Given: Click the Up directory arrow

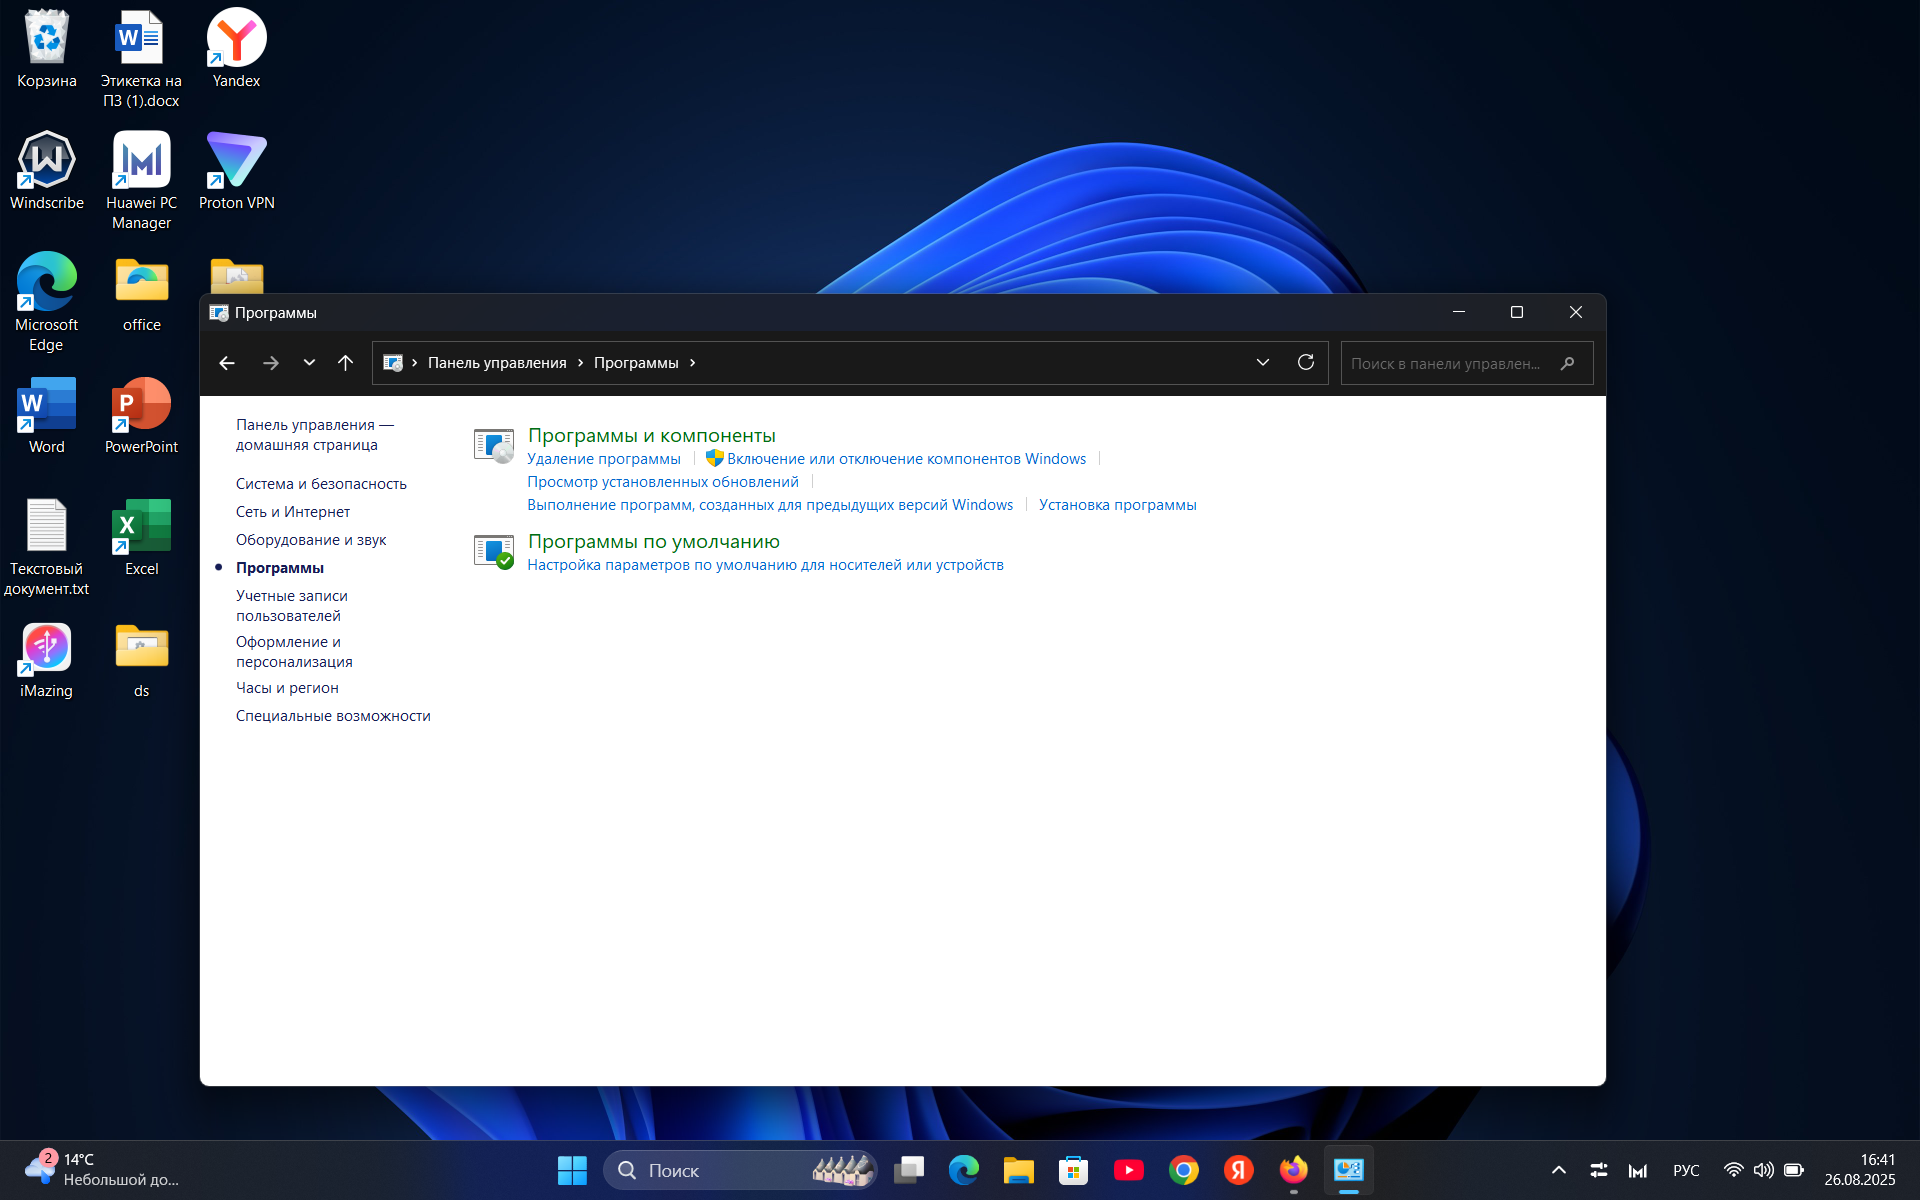Looking at the screenshot, I should pos(345,363).
